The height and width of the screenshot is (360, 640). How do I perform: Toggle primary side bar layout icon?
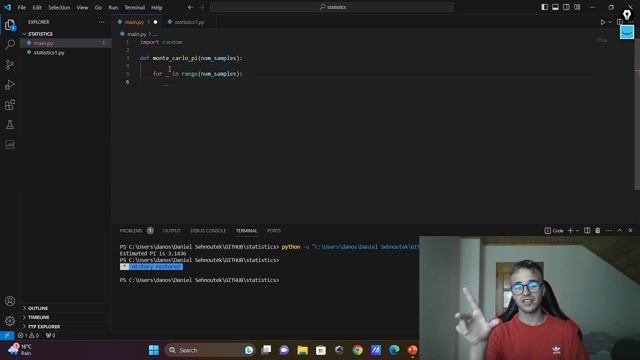click(x=544, y=7)
